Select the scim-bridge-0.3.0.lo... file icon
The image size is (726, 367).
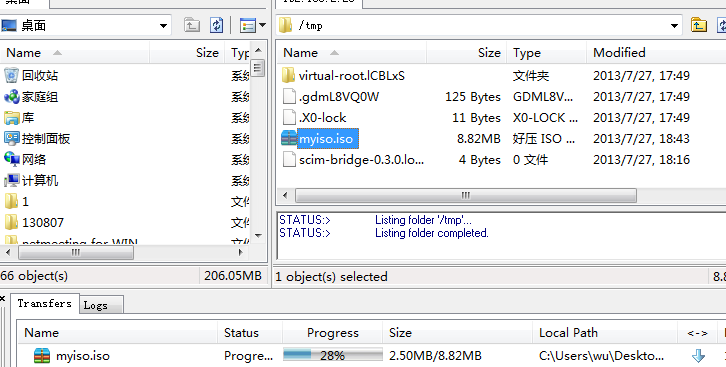[x=289, y=160]
